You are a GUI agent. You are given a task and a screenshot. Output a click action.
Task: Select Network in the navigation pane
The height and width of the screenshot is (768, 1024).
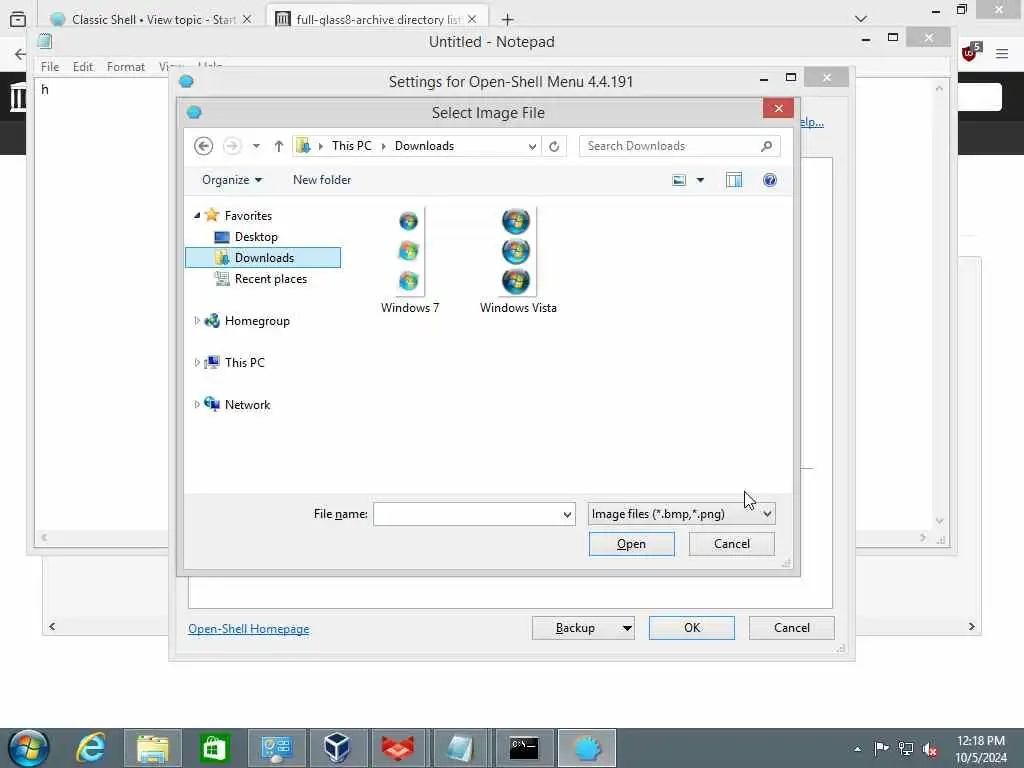(247, 405)
